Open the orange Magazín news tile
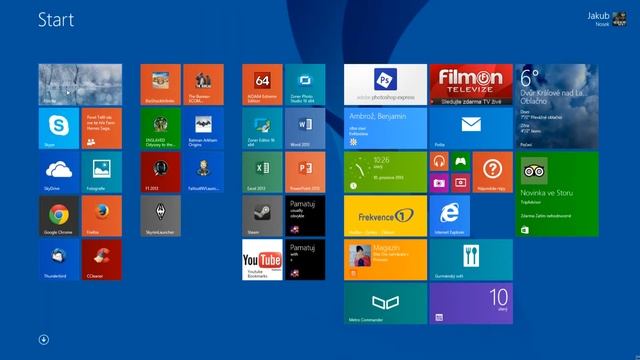 coord(385,260)
